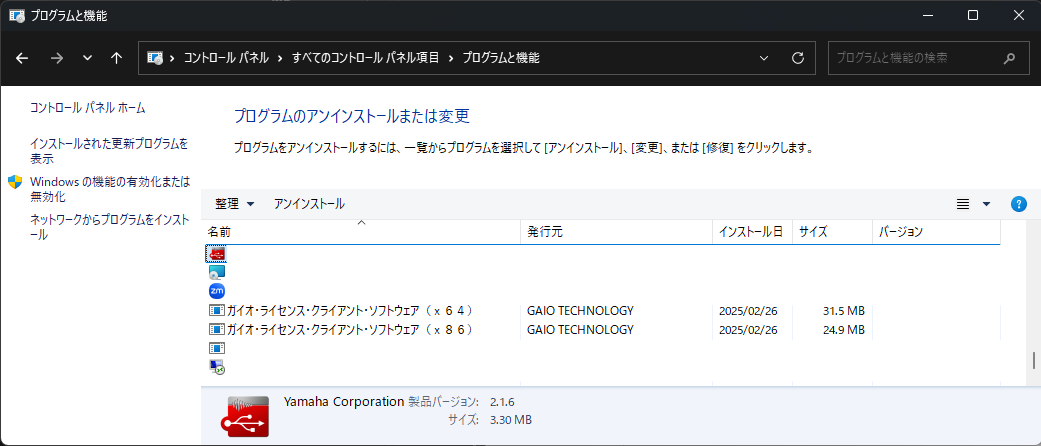
Task: Expand the view options dropdown arrow
Action: pos(986,204)
